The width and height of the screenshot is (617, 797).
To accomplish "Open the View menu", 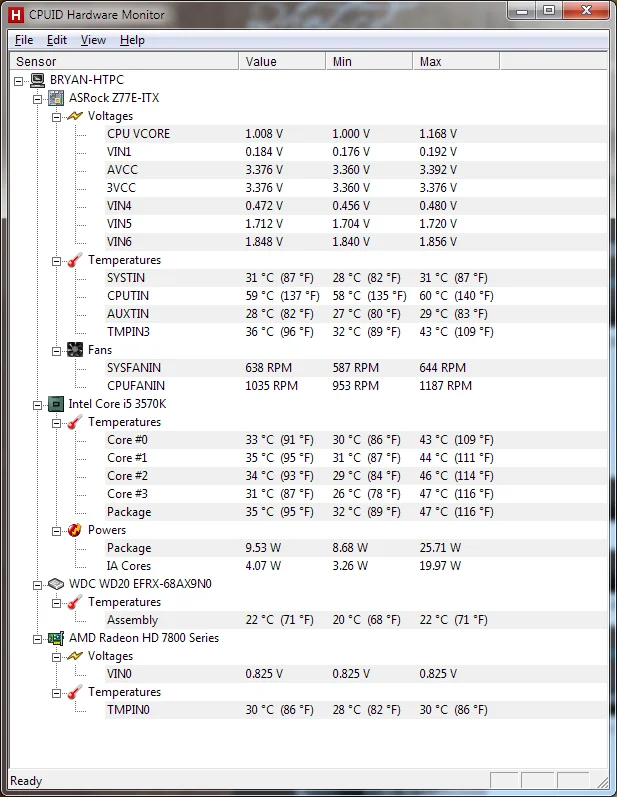I will coord(94,40).
